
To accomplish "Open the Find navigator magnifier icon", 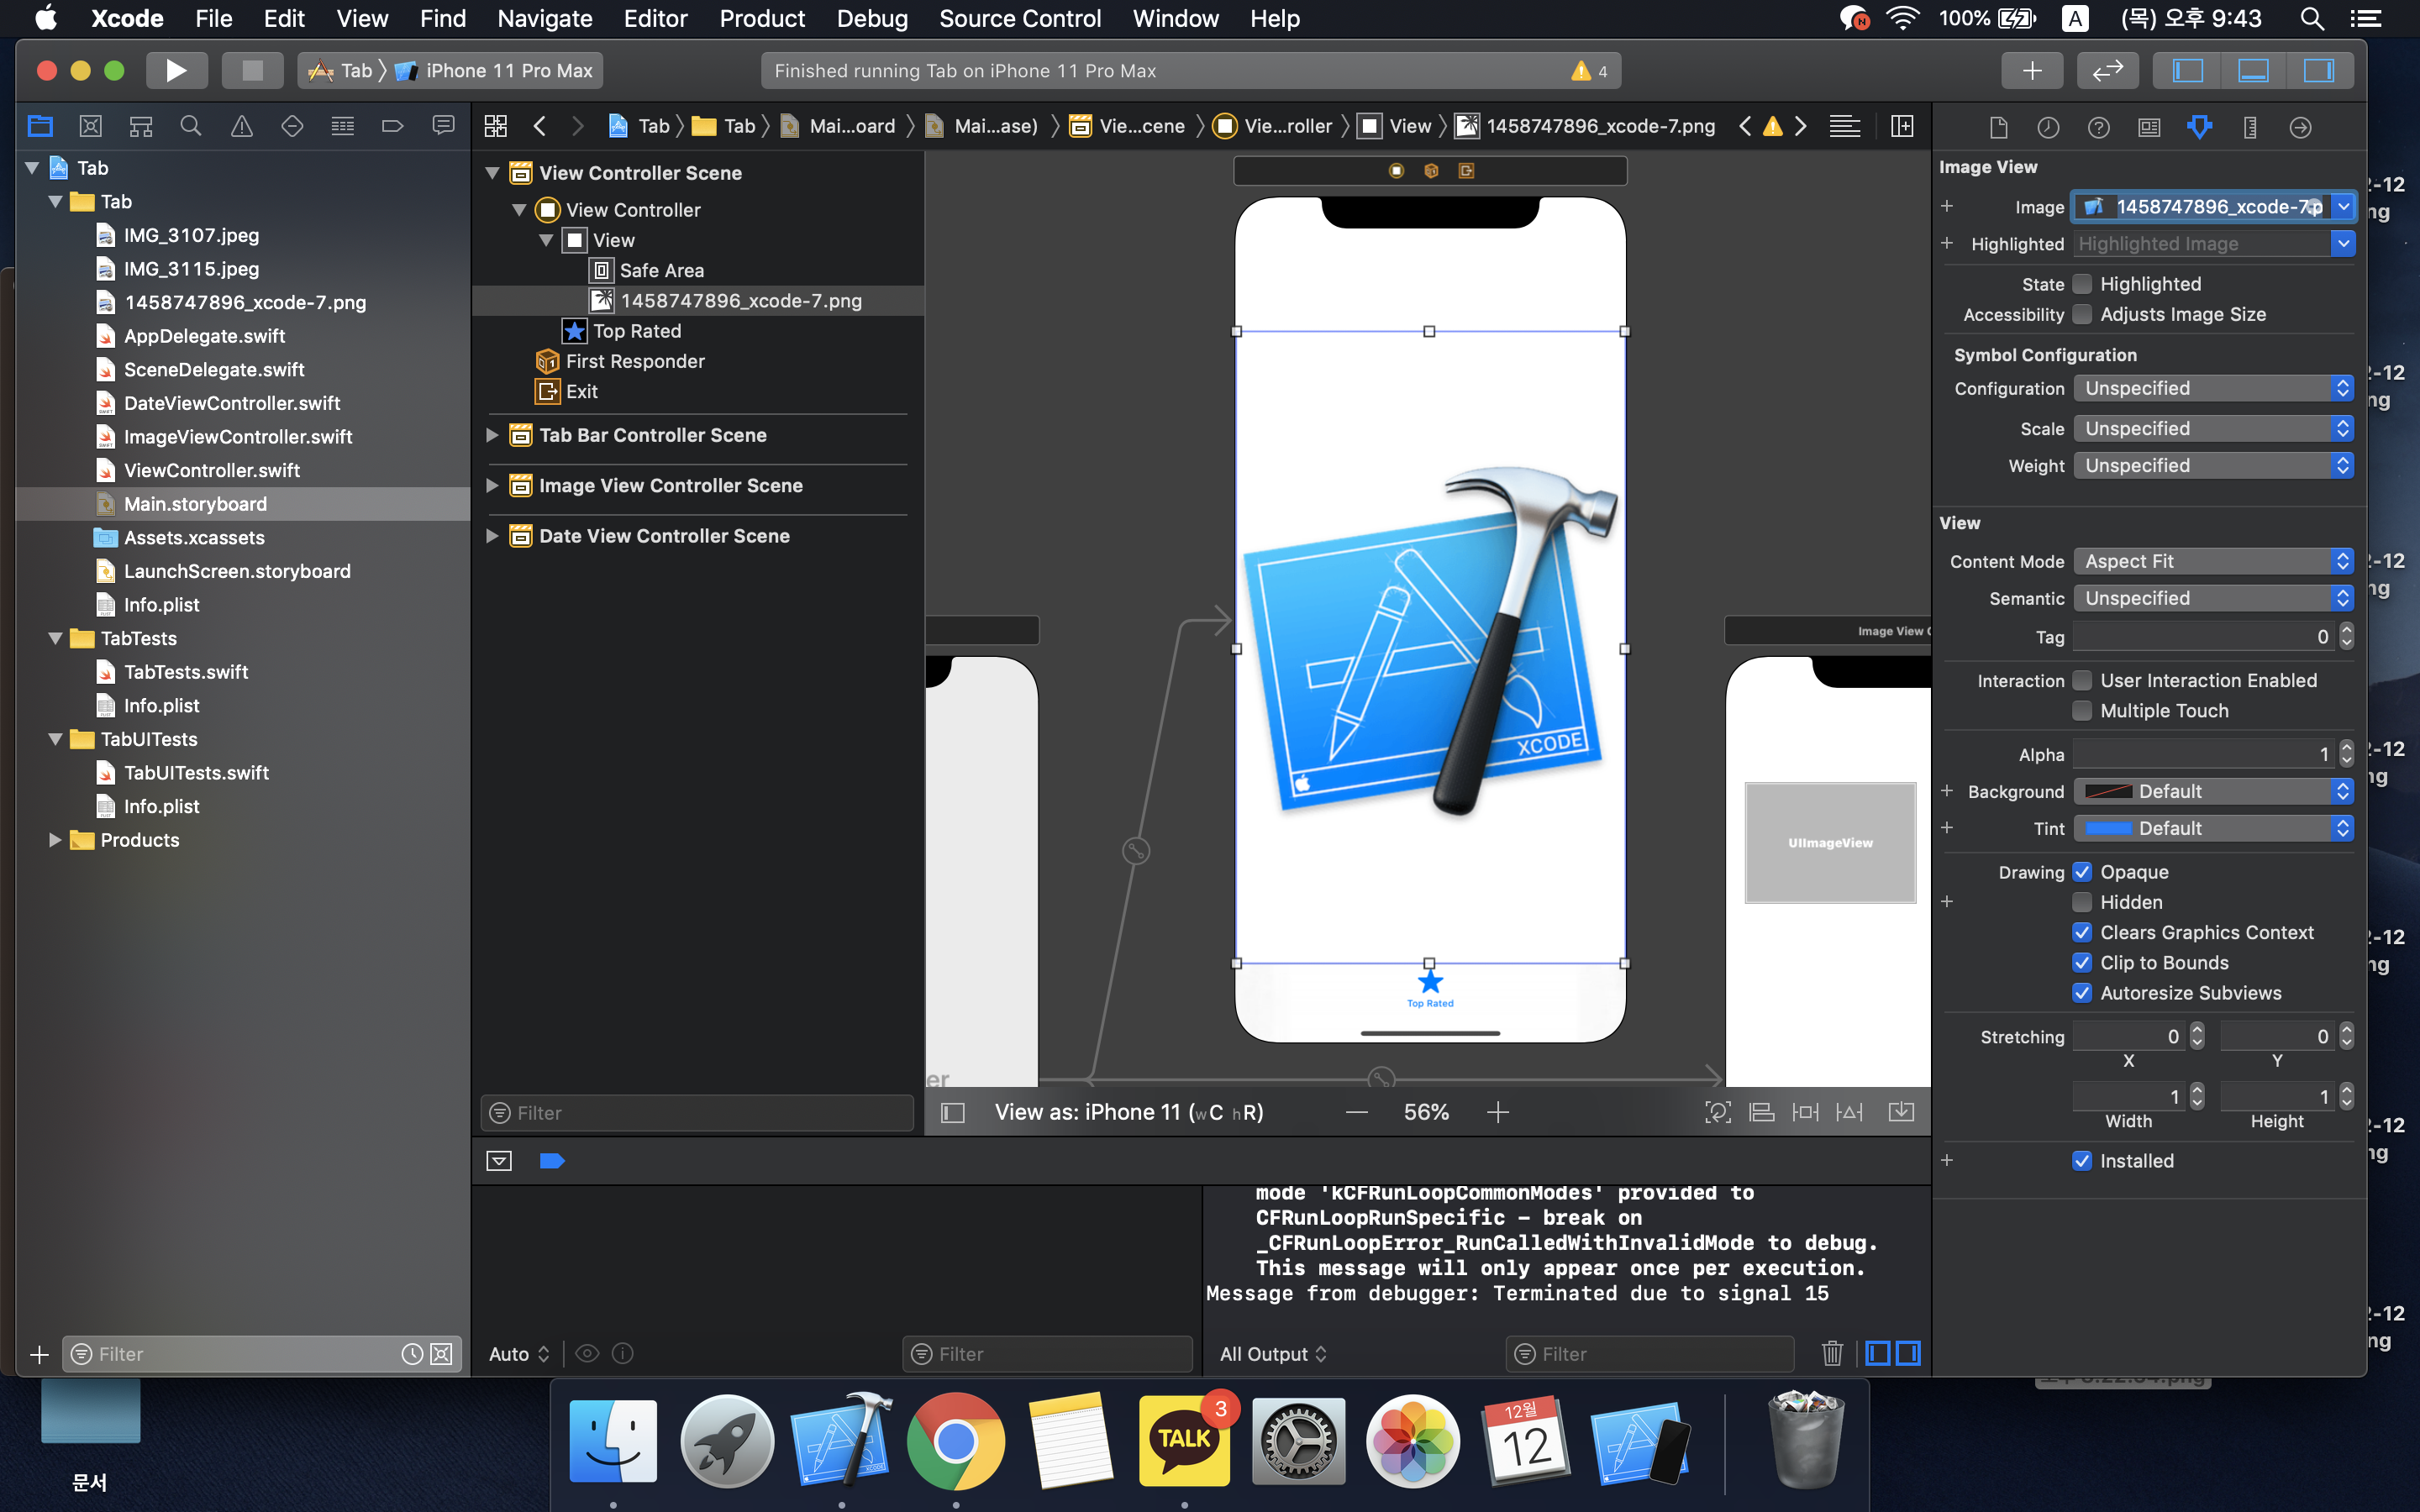I will coord(190,126).
